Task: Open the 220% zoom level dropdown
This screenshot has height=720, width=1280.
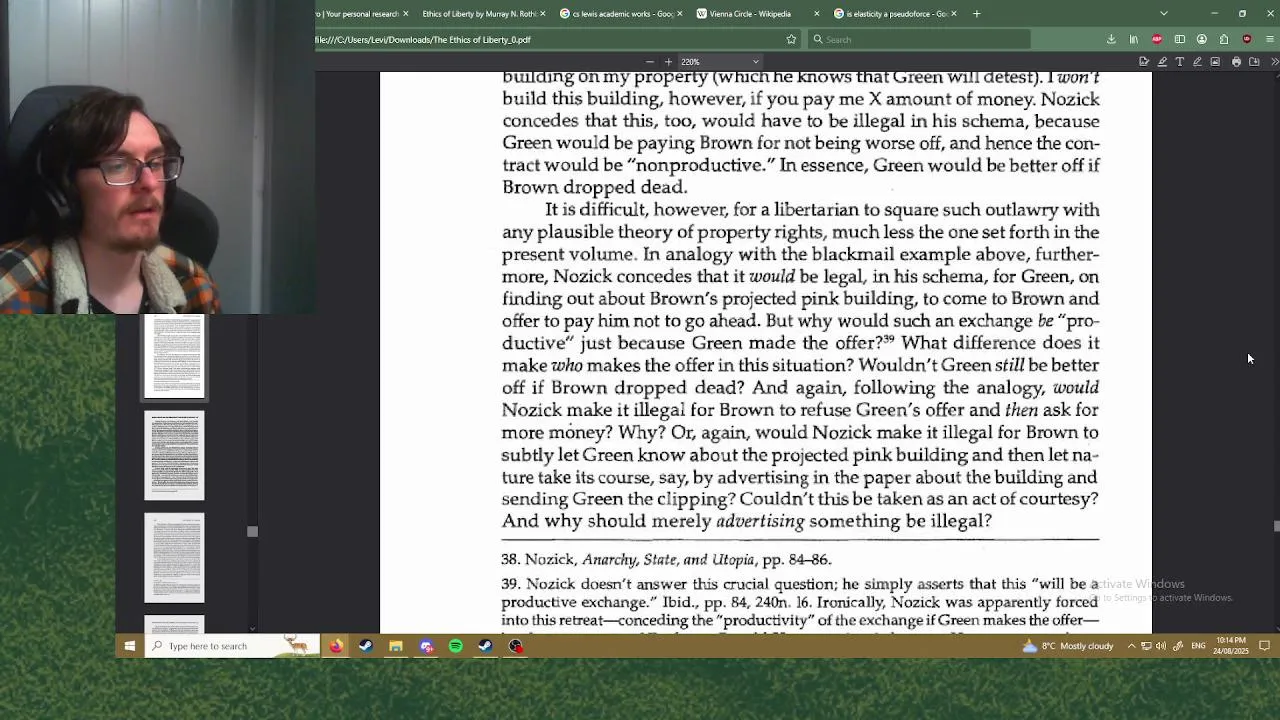Action: 720,62
